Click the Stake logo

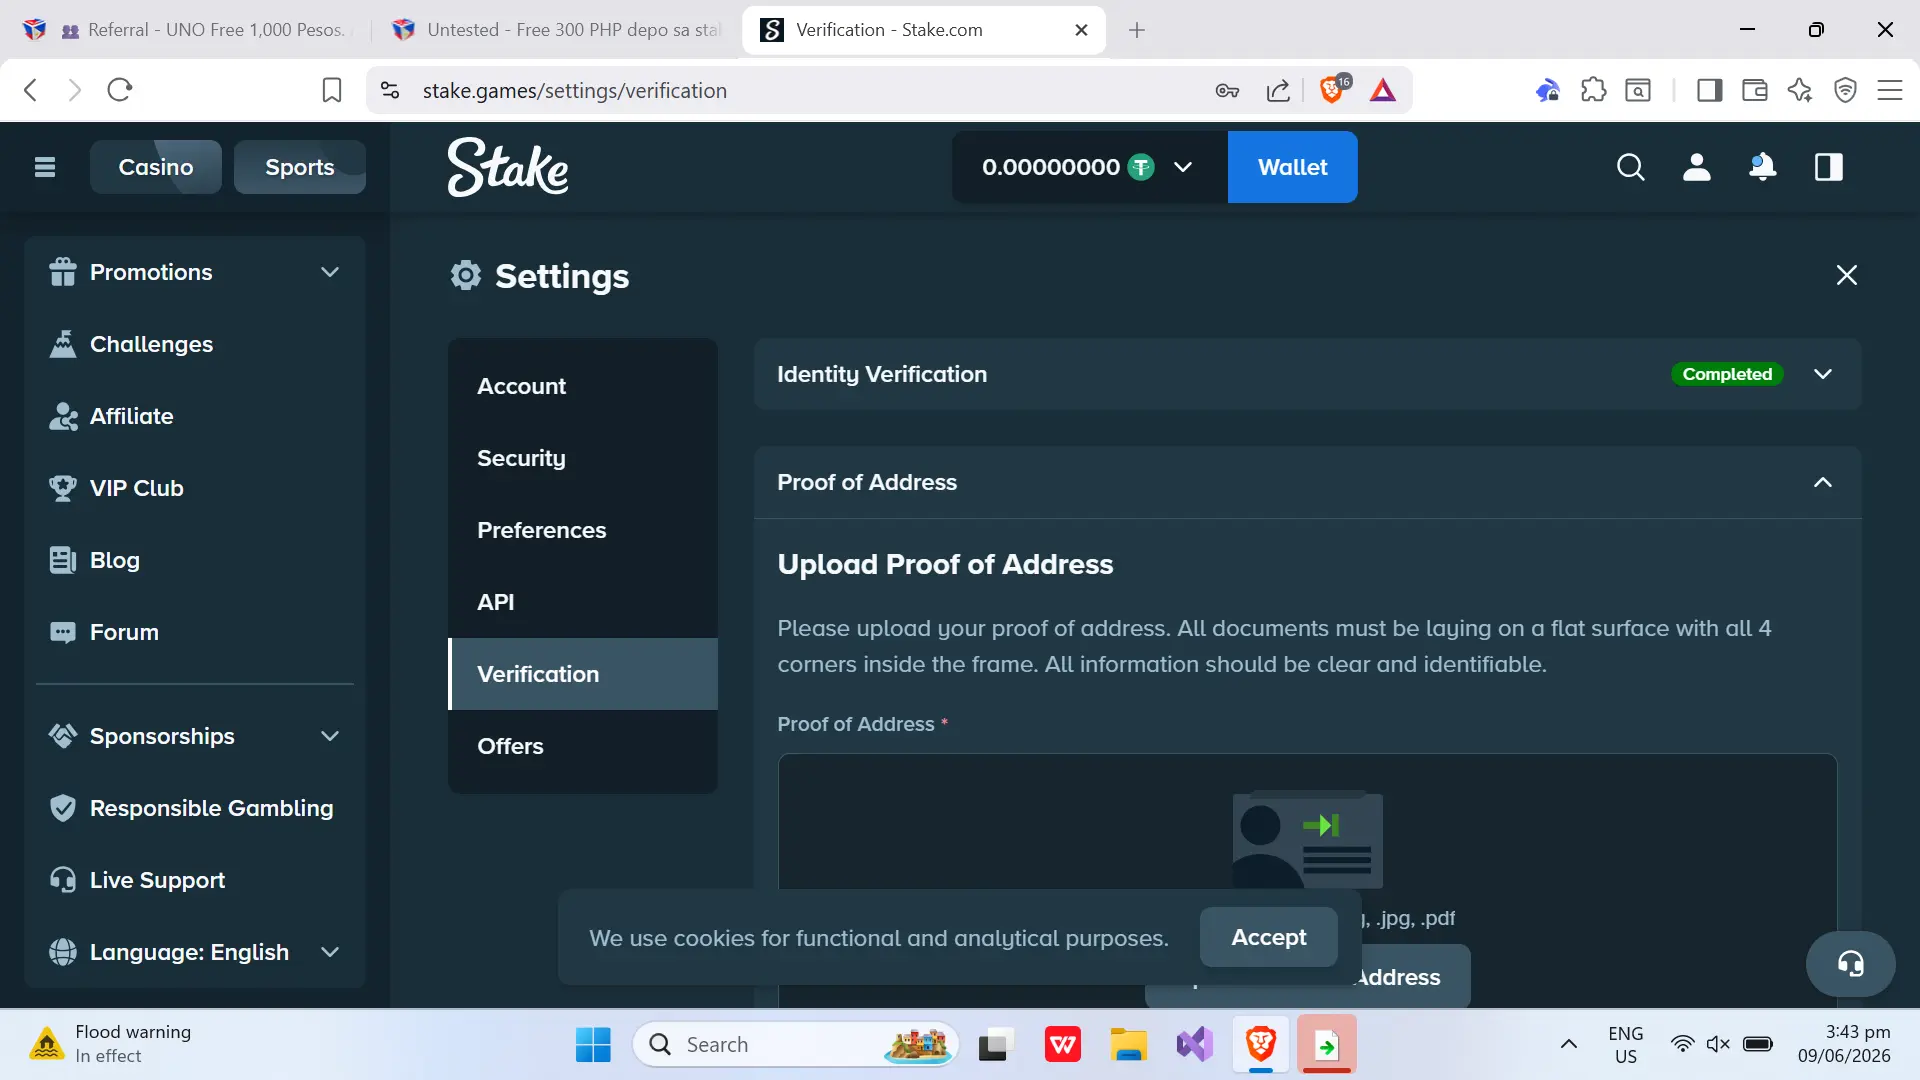508,167
